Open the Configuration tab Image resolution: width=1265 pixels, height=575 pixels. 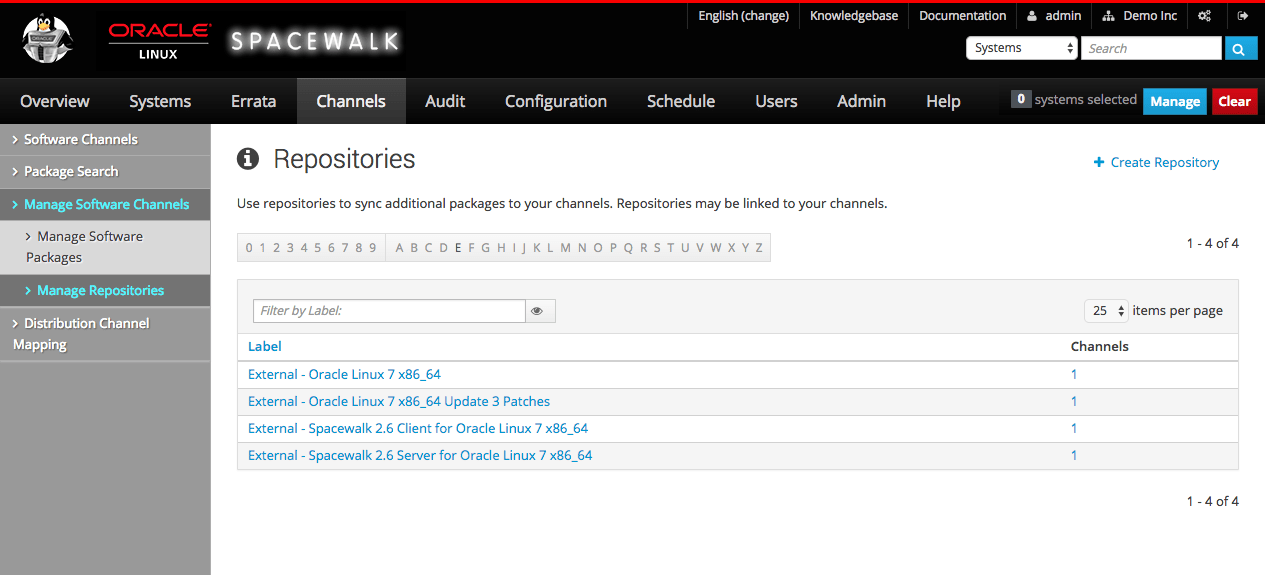(556, 101)
